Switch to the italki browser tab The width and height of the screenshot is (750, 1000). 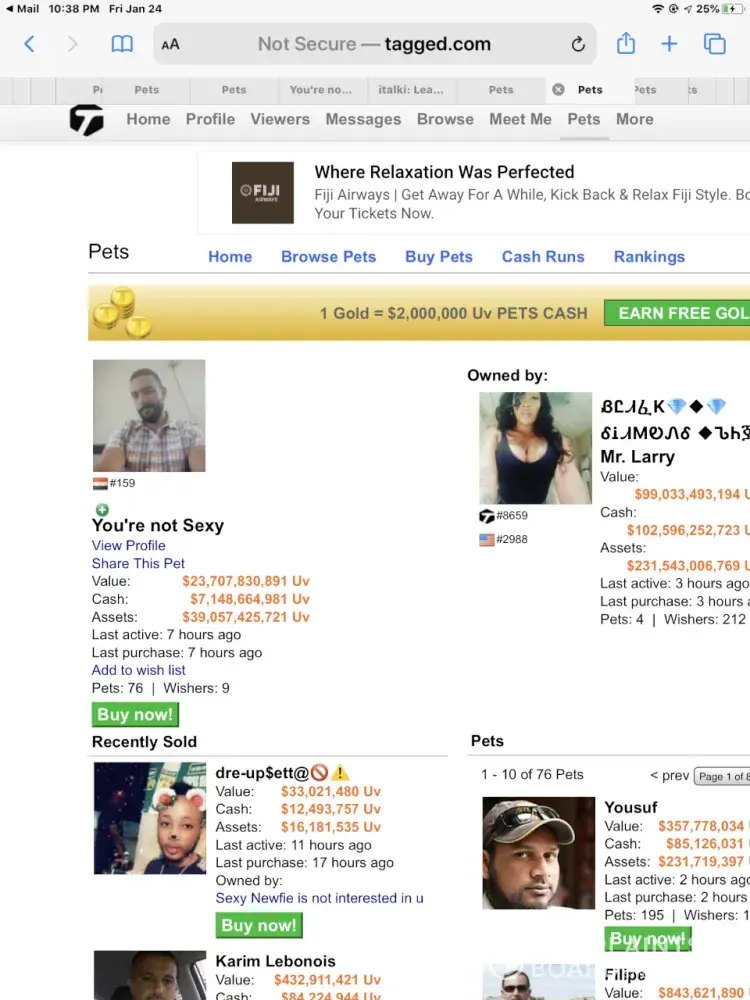(x=411, y=90)
